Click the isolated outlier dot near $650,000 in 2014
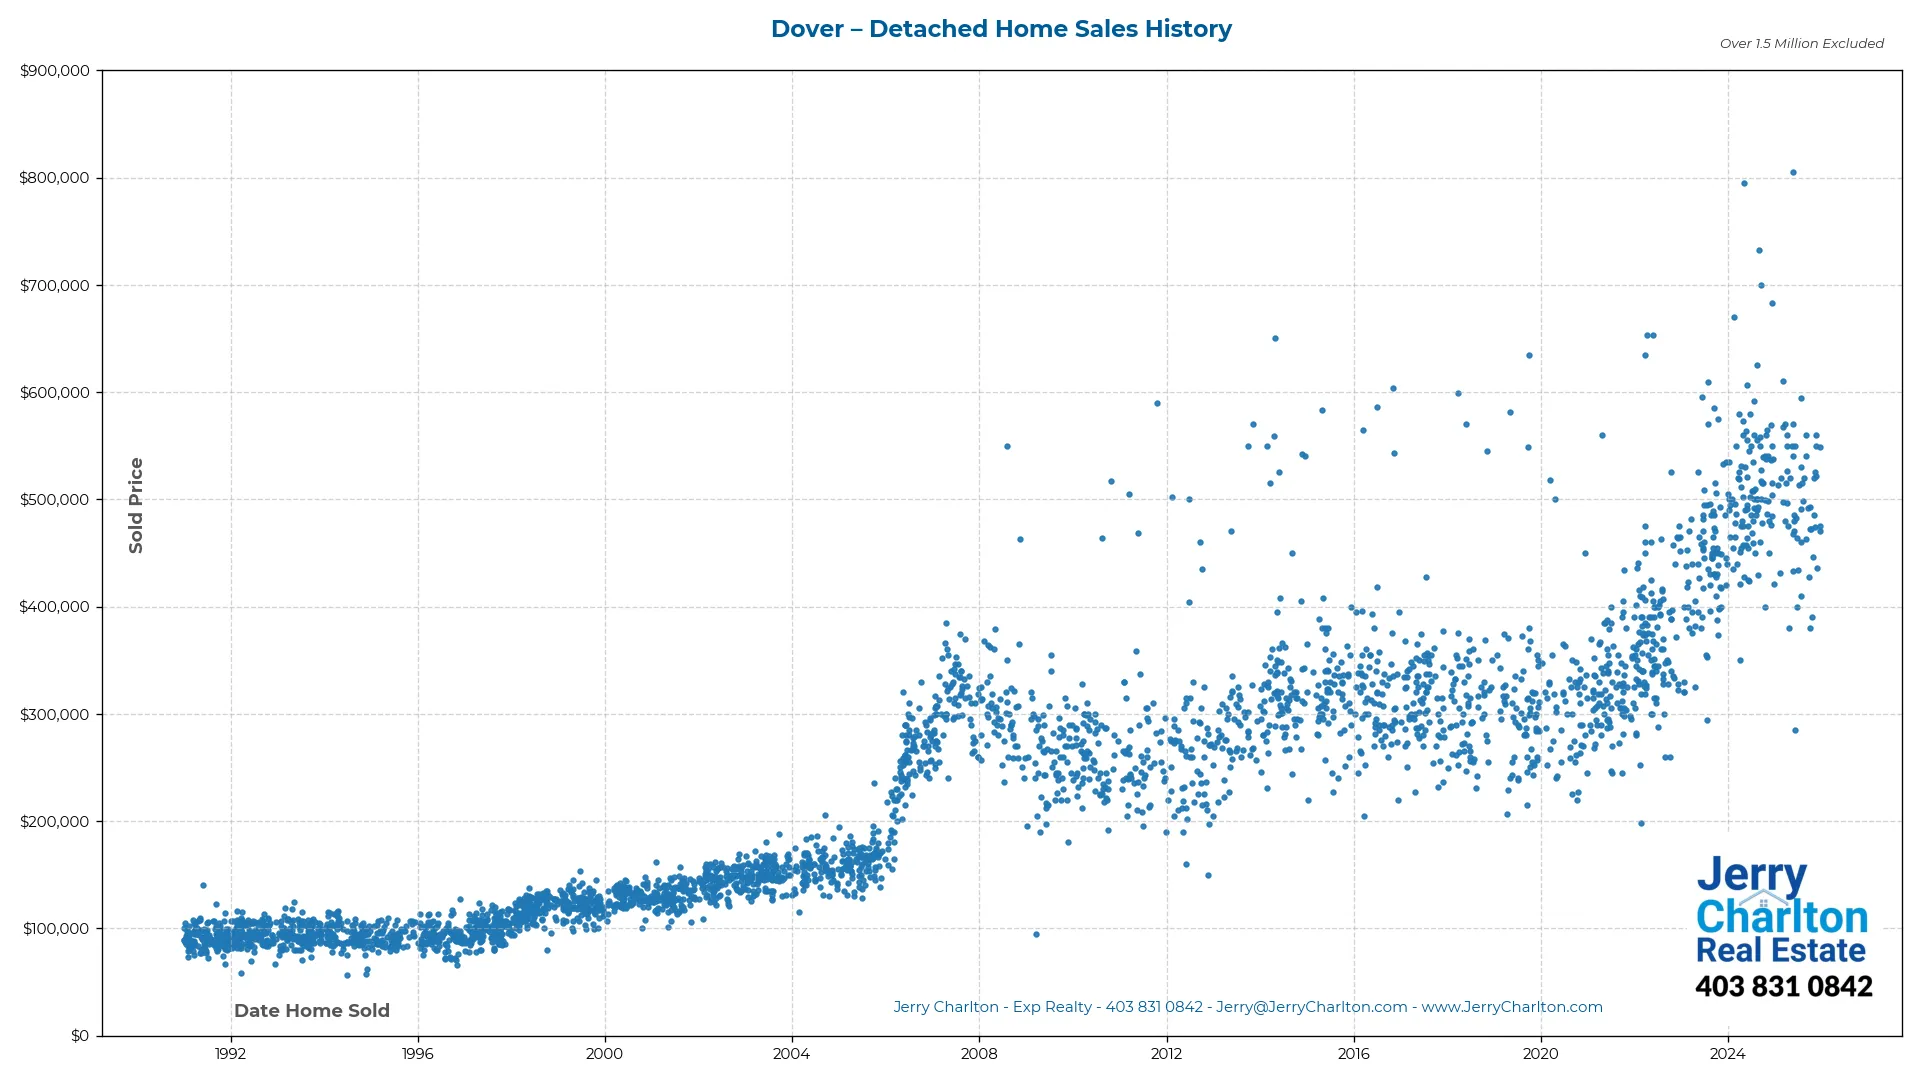This screenshot has width=1920, height=1080. click(x=1275, y=339)
